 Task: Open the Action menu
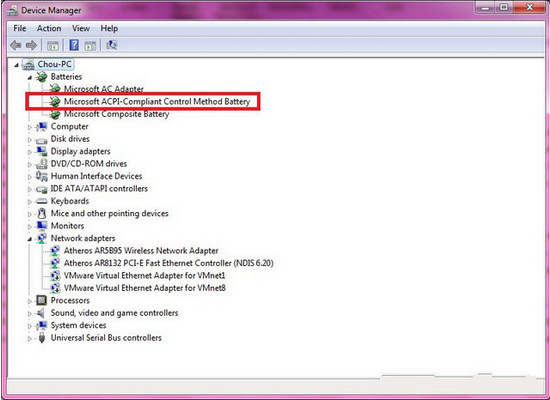click(x=49, y=28)
